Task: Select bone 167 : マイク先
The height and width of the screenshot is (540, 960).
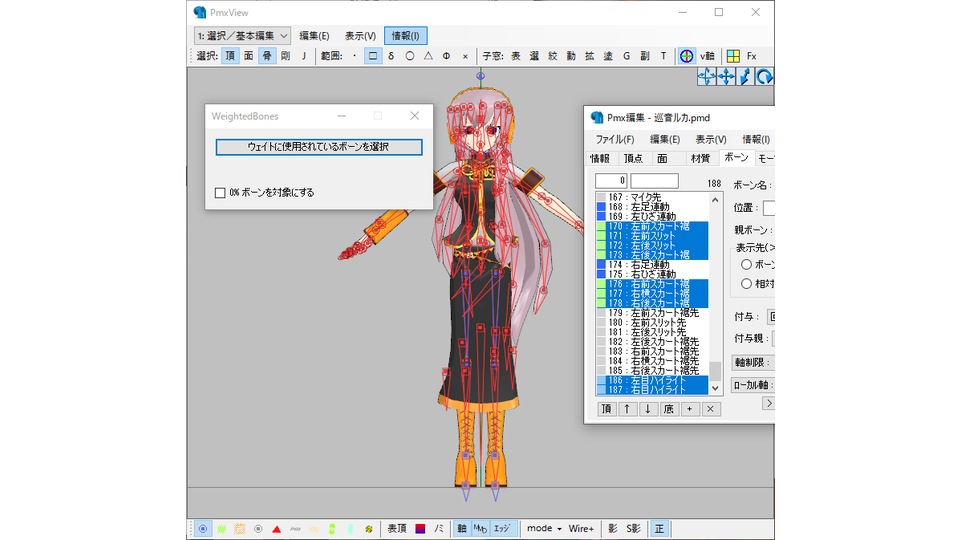Action: pos(652,197)
